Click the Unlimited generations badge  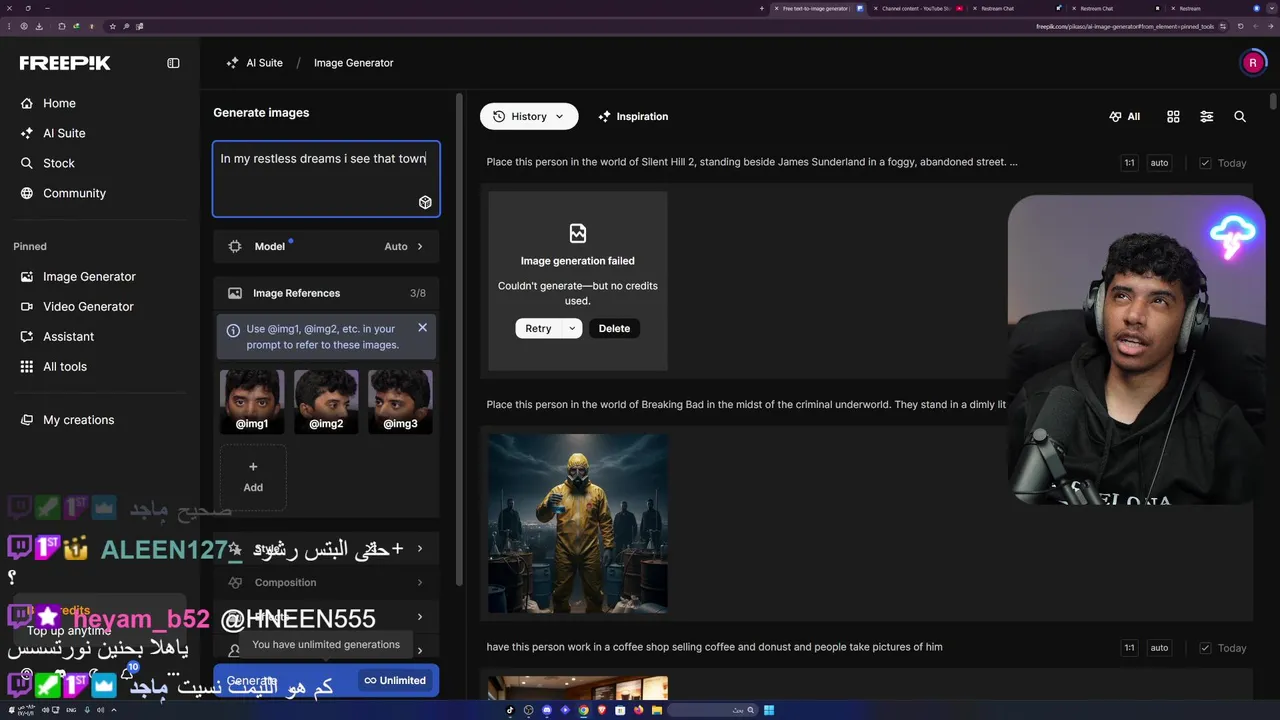point(396,680)
